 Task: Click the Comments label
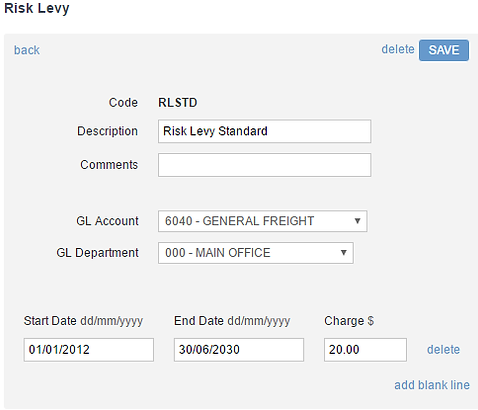coord(109,165)
